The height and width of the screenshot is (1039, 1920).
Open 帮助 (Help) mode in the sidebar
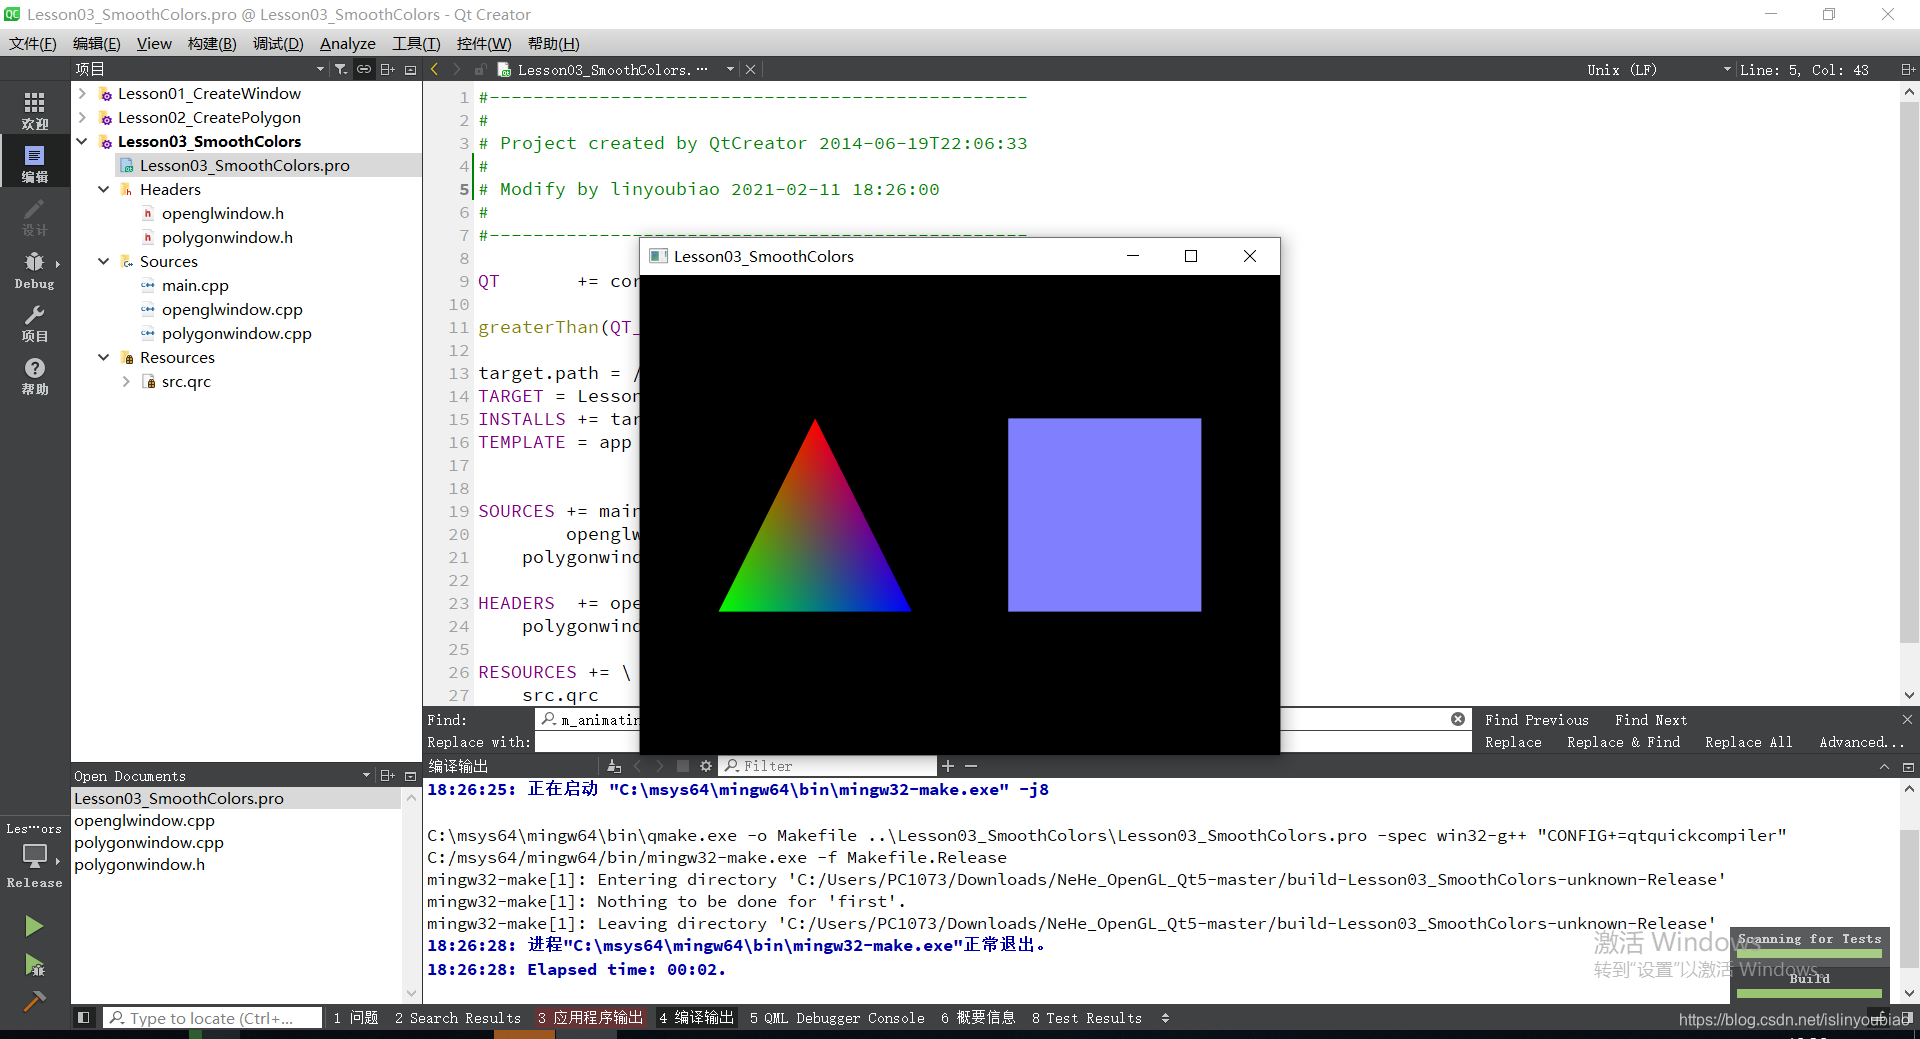34,375
